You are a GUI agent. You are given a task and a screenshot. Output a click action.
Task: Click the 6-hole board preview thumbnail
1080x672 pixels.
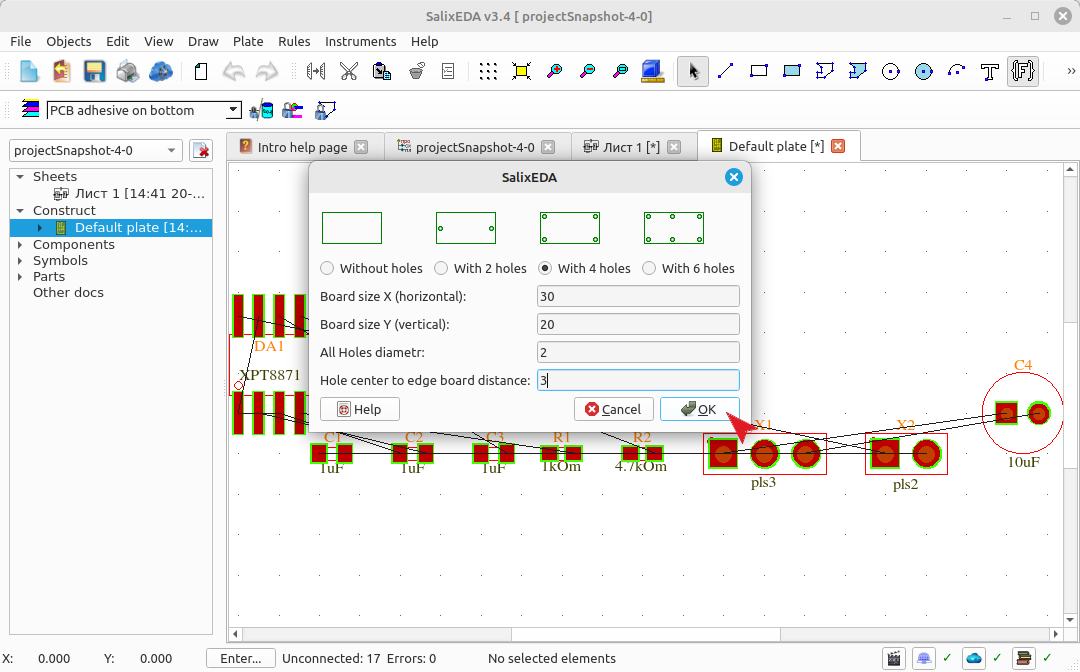[674, 228]
